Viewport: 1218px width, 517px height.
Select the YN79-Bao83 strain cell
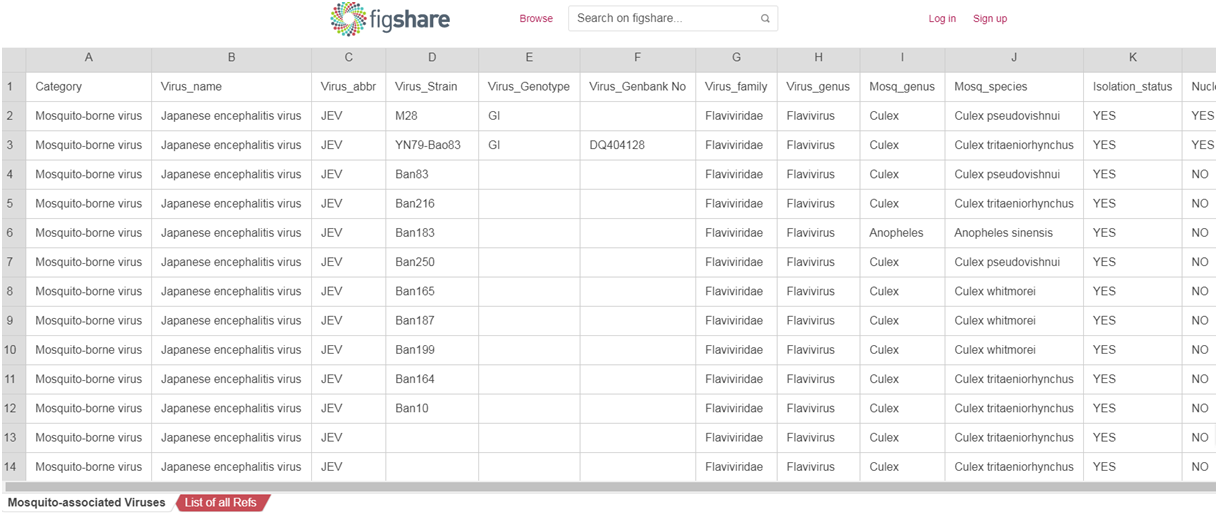(x=431, y=145)
